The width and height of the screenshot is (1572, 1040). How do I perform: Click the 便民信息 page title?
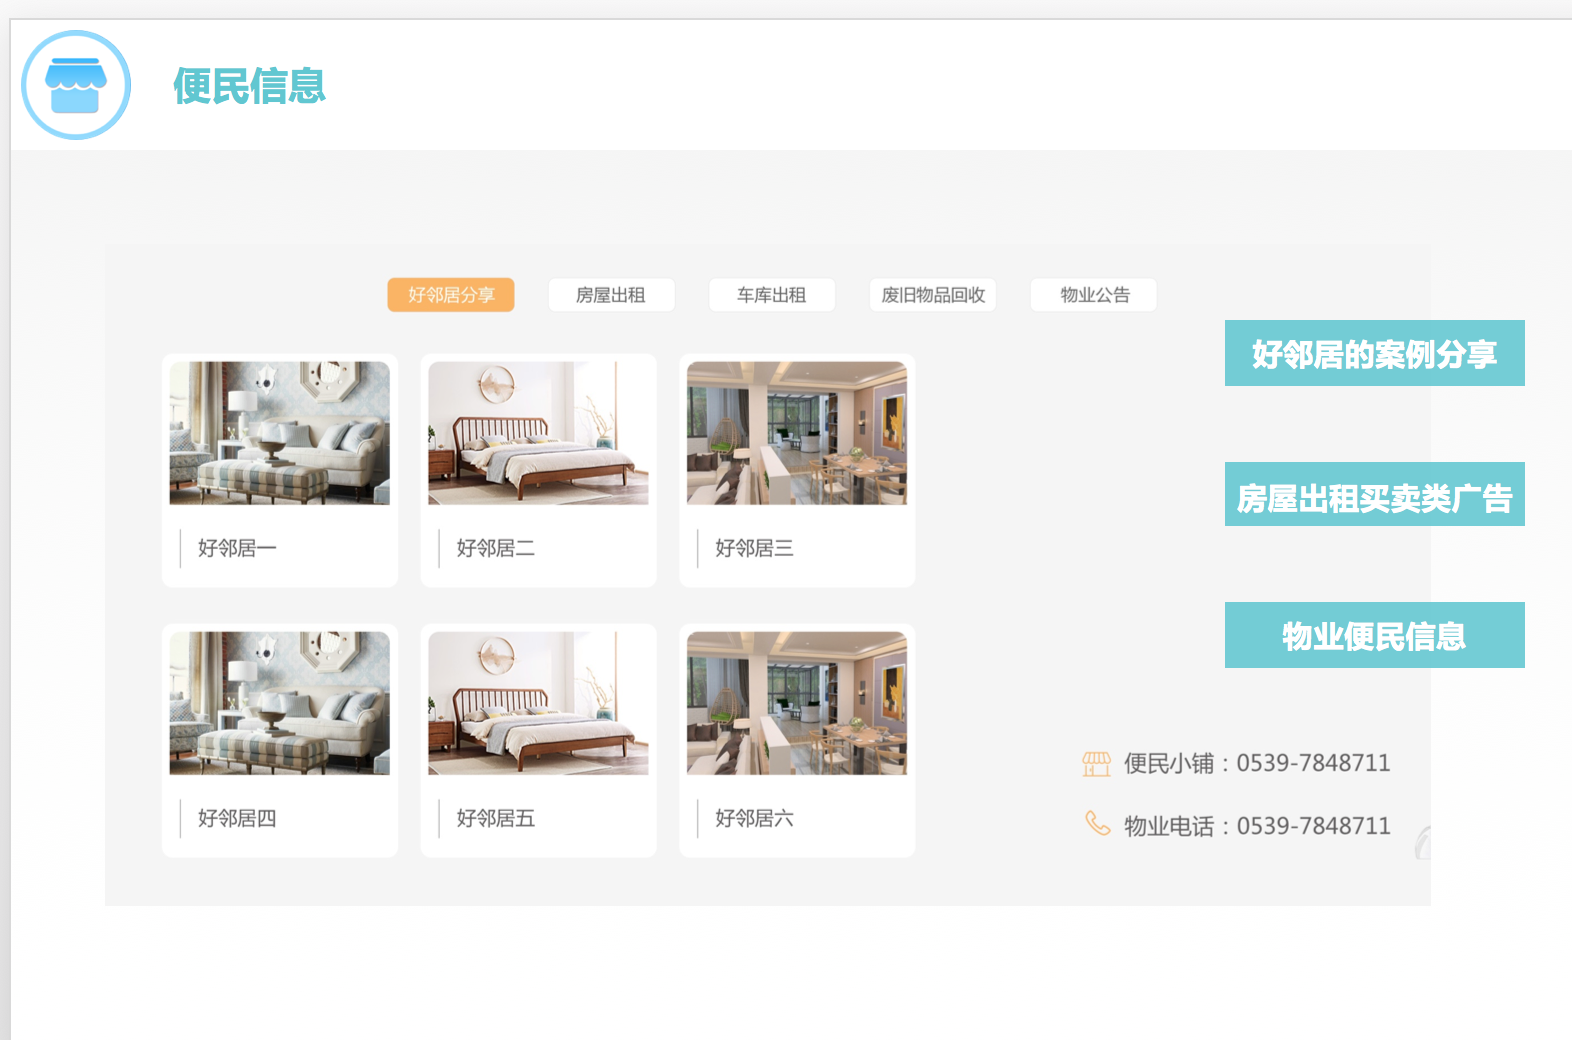(x=249, y=86)
